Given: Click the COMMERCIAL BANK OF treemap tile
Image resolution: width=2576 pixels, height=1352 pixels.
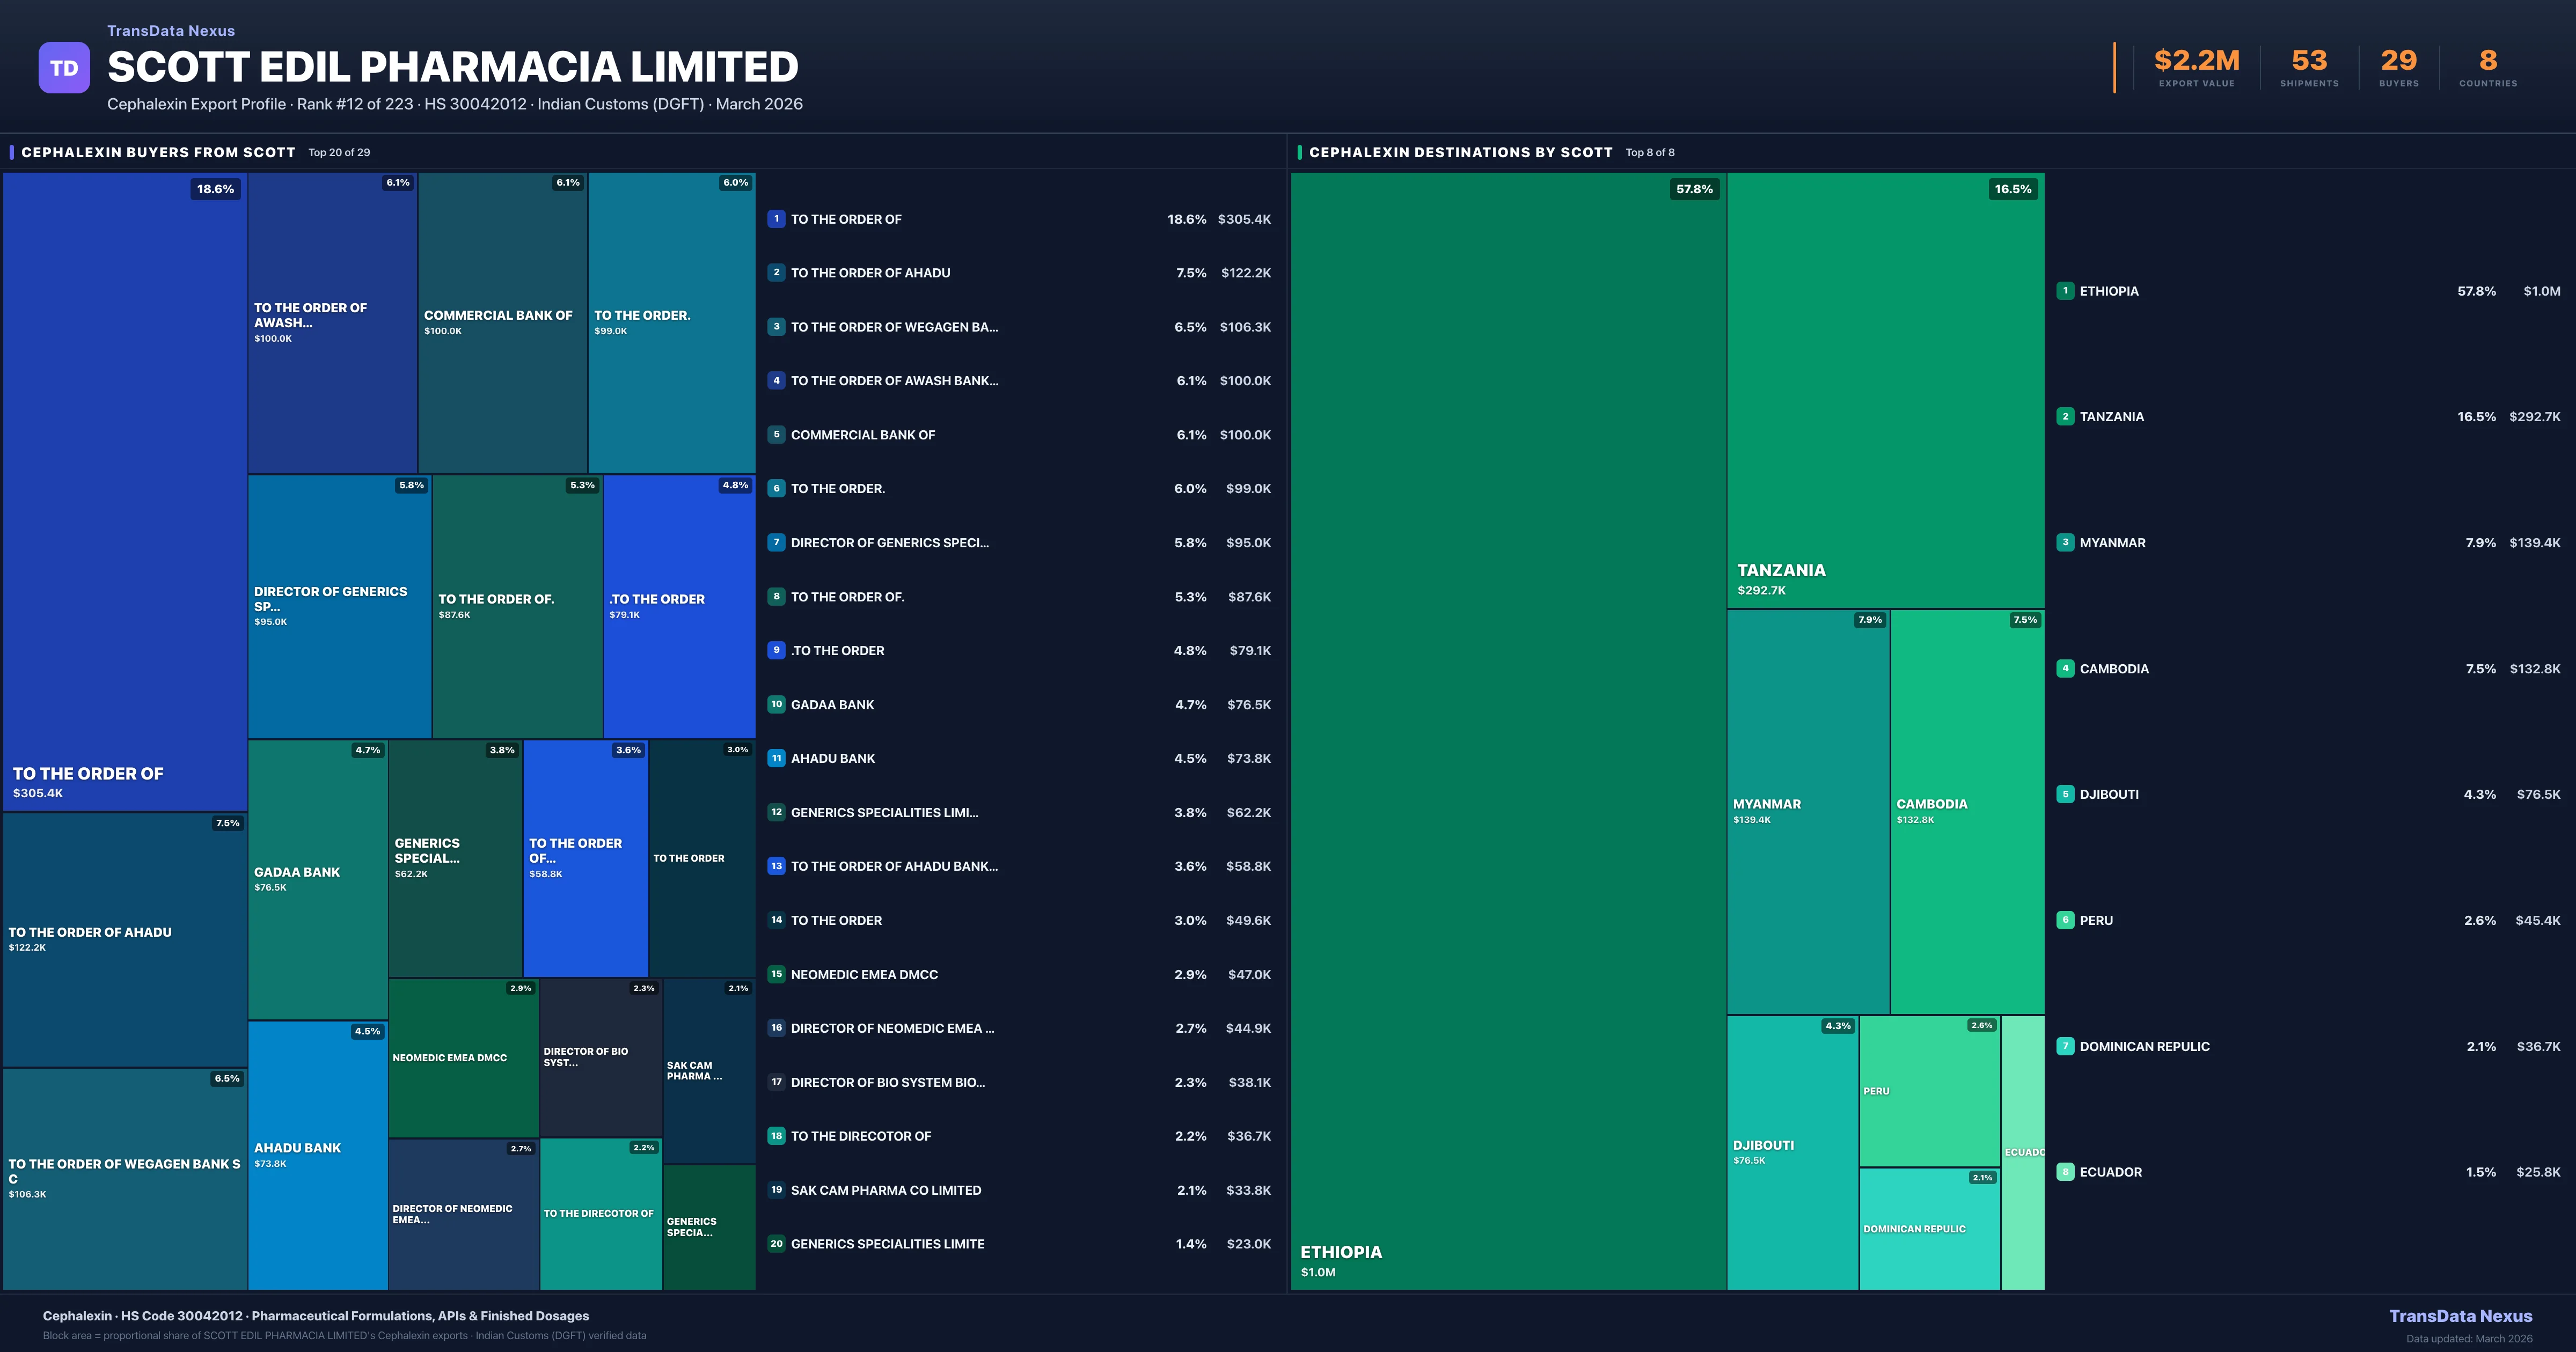Looking at the screenshot, I should pyautogui.click(x=502, y=322).
